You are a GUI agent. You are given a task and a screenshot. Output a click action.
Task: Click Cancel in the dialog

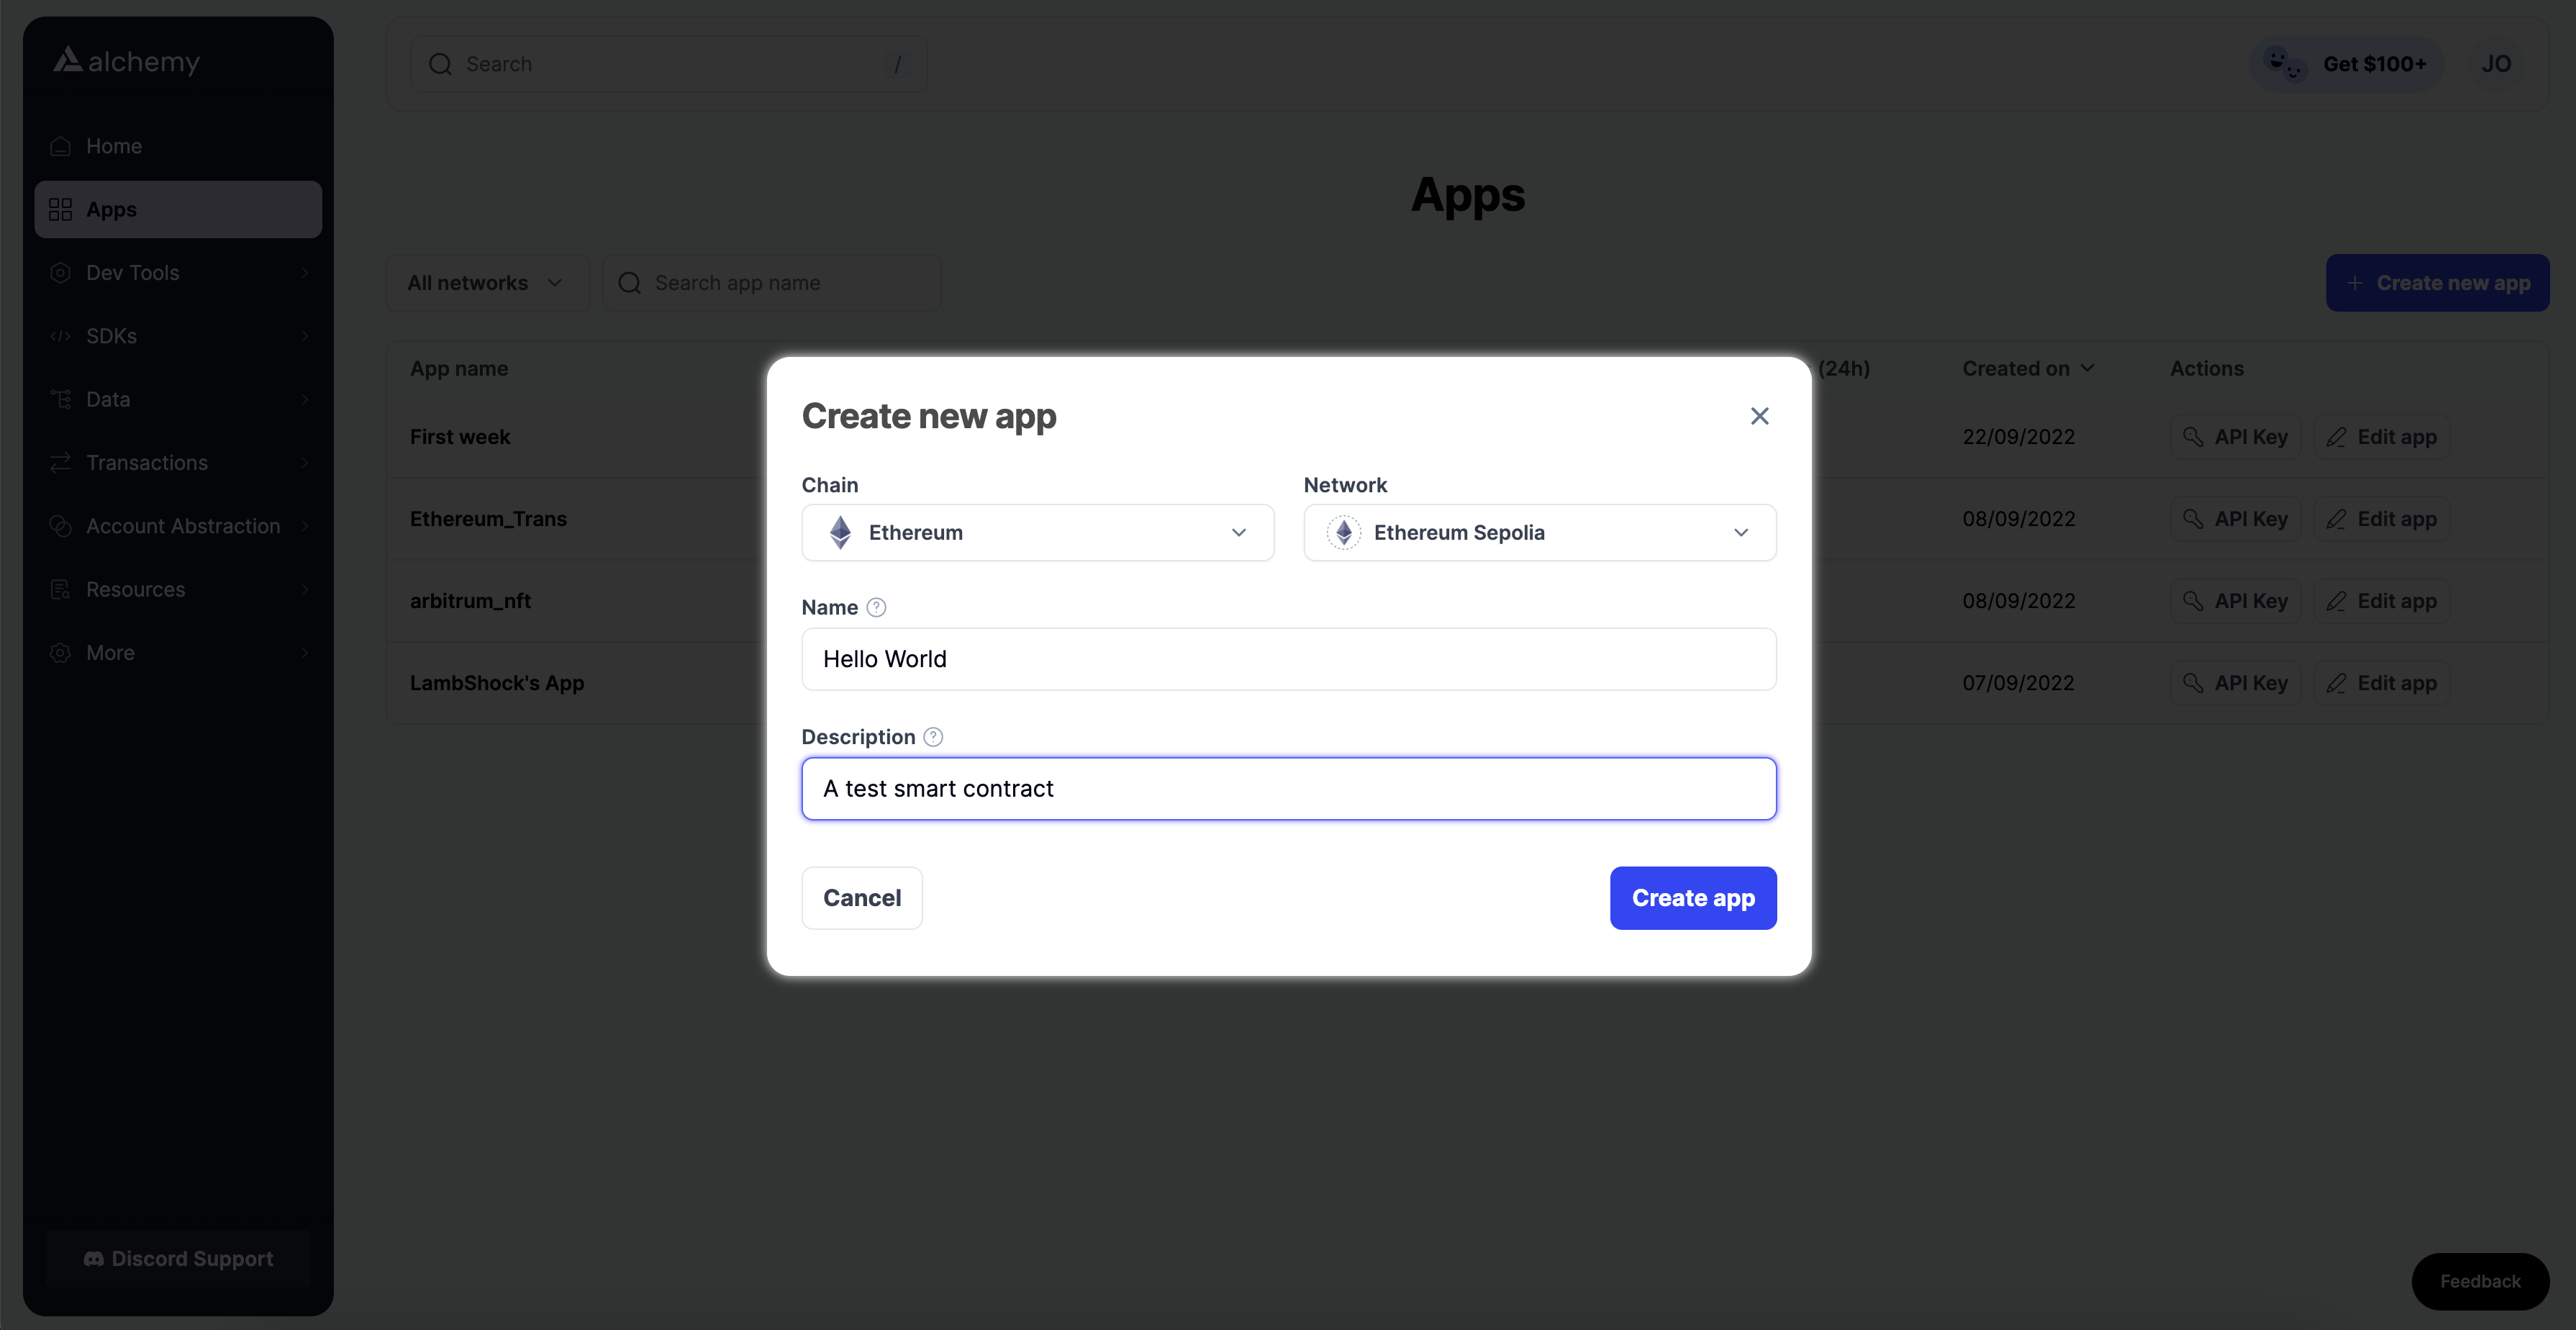pos(861,898)
